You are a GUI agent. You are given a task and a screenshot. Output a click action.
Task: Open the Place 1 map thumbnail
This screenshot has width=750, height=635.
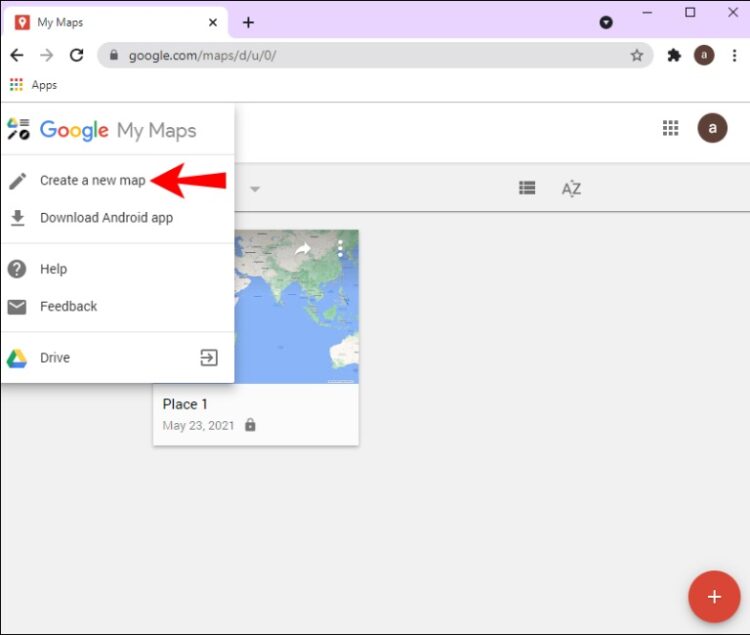(297, 307)
